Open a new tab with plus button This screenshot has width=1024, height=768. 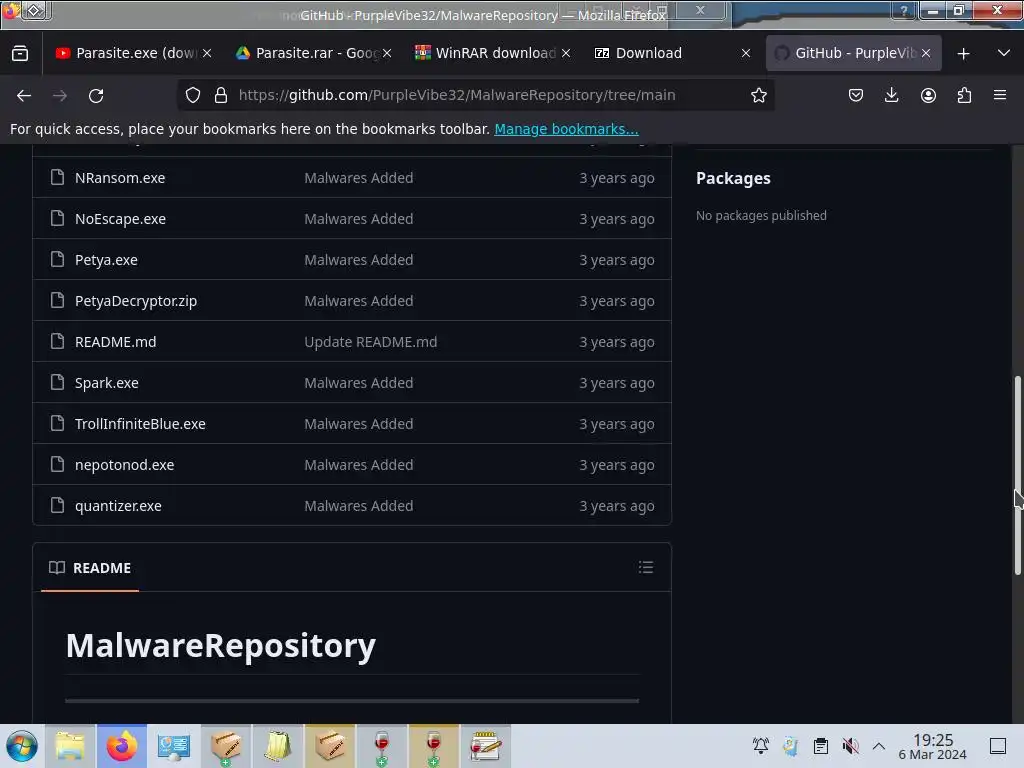[963, 54]
